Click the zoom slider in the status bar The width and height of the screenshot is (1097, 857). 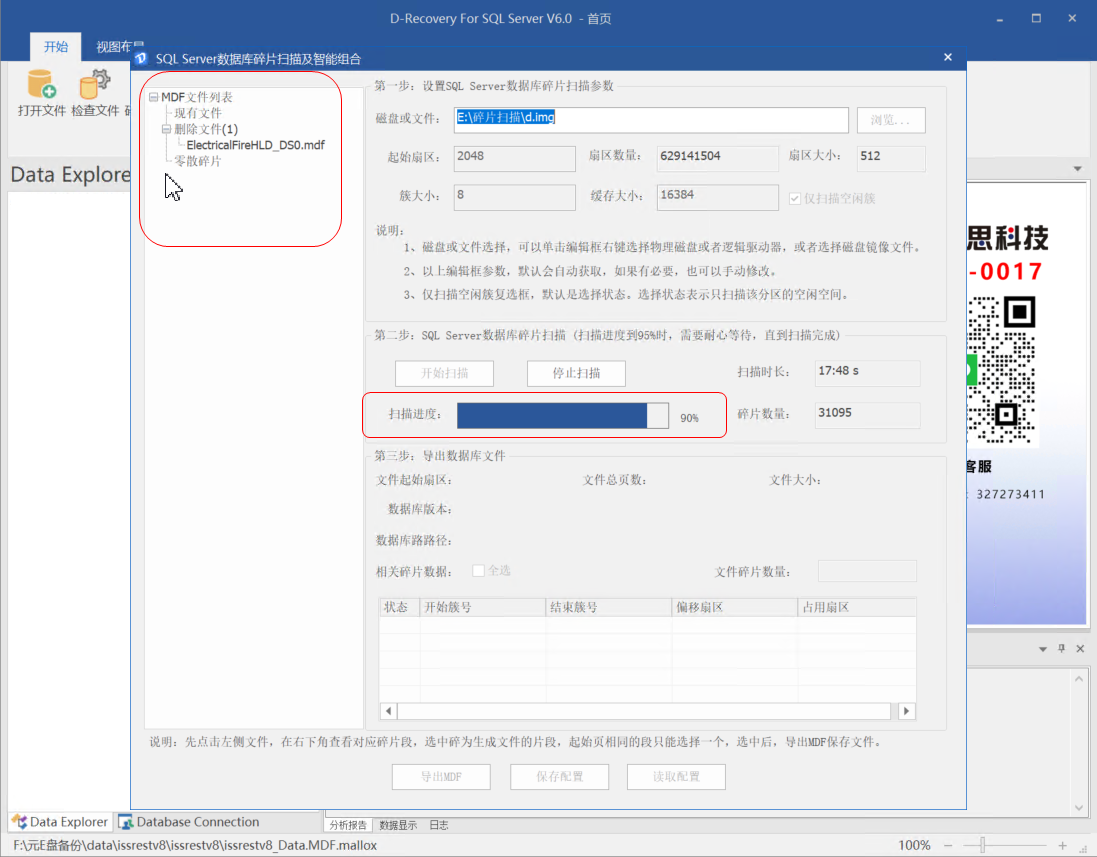(x=982, y=845)
